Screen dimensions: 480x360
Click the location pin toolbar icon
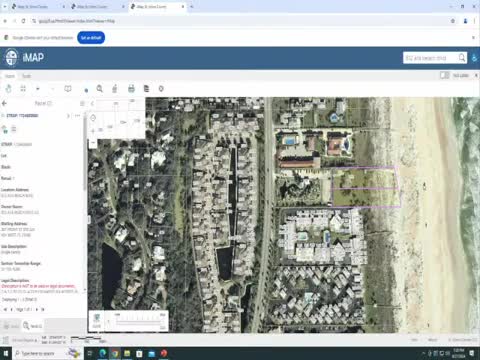click(x=161, y=89)
